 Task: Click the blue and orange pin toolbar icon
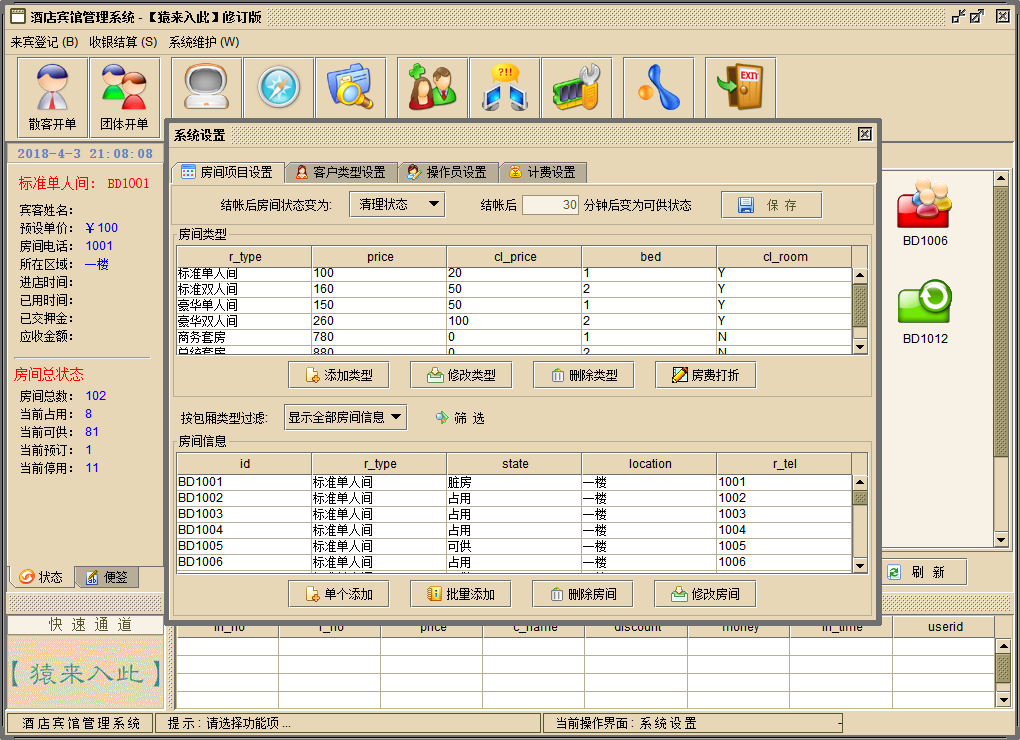pyautogui.click(x=658, y=88)
